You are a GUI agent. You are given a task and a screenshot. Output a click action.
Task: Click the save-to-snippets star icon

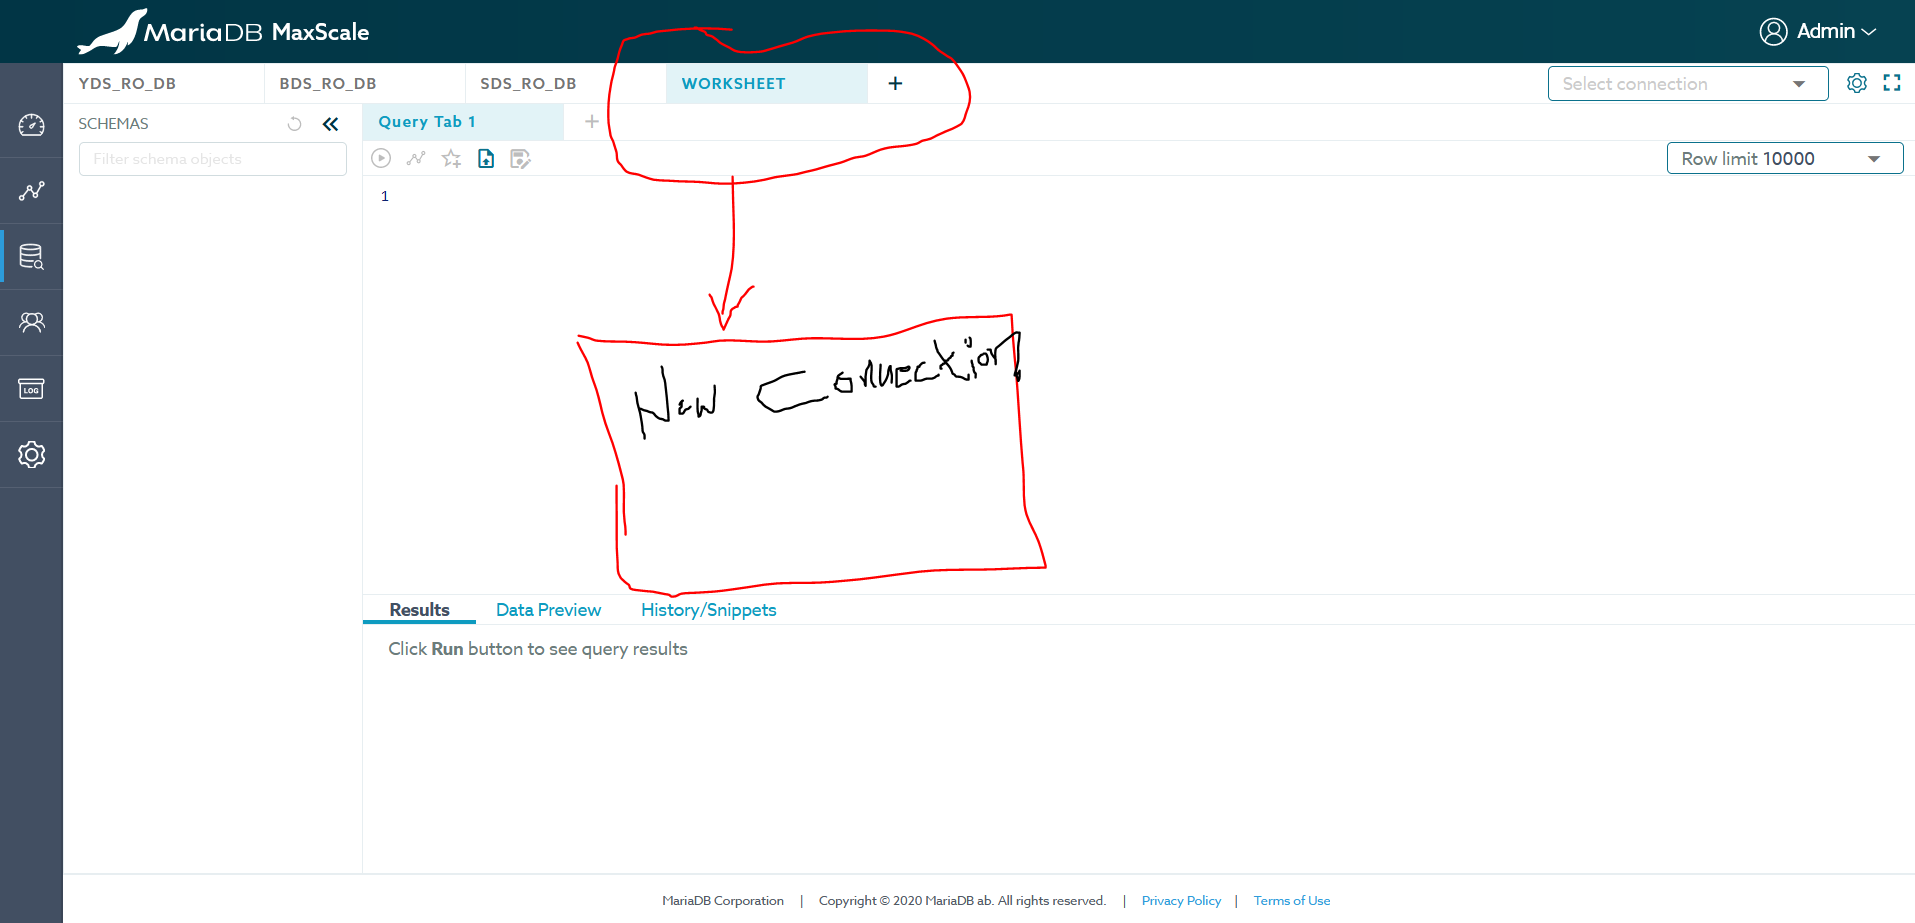point(451,158)
